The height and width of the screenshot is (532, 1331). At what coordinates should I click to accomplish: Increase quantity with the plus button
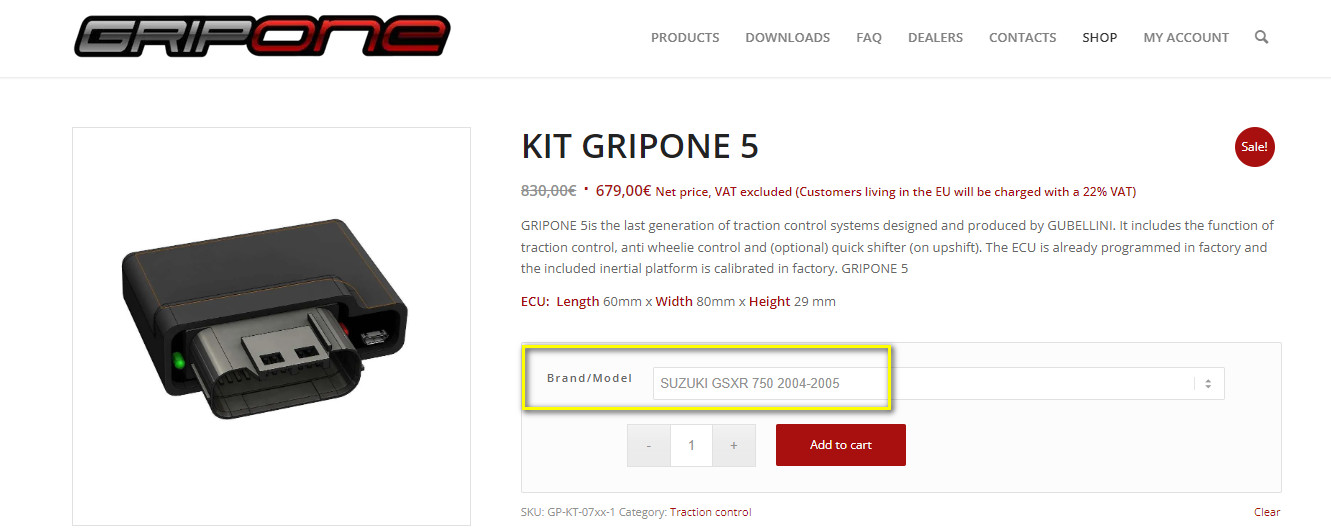click(x=734, y=445)
